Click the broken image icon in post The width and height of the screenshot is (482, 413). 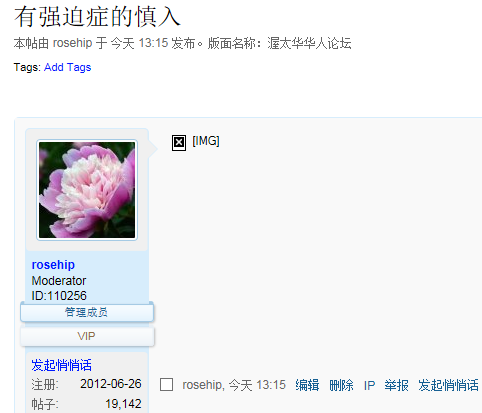click(179, 143)
